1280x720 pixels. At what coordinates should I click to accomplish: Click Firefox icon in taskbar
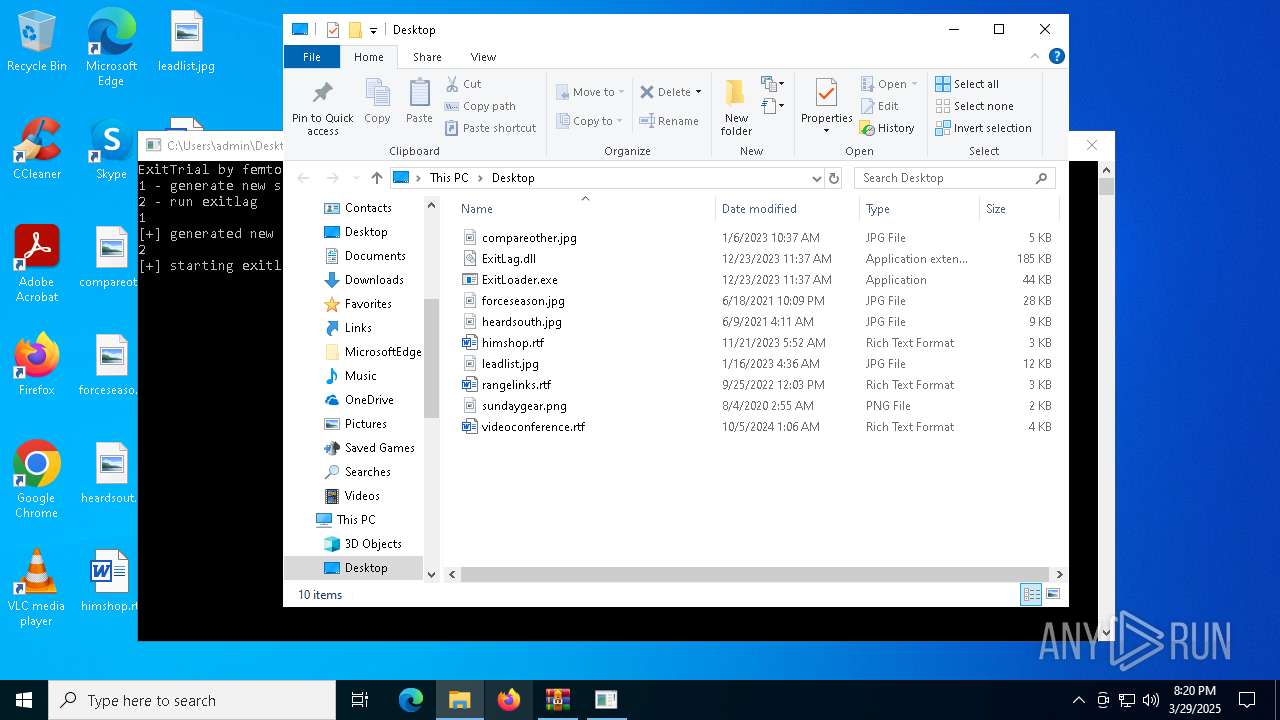pyautogui.click(x=509, y=700)
